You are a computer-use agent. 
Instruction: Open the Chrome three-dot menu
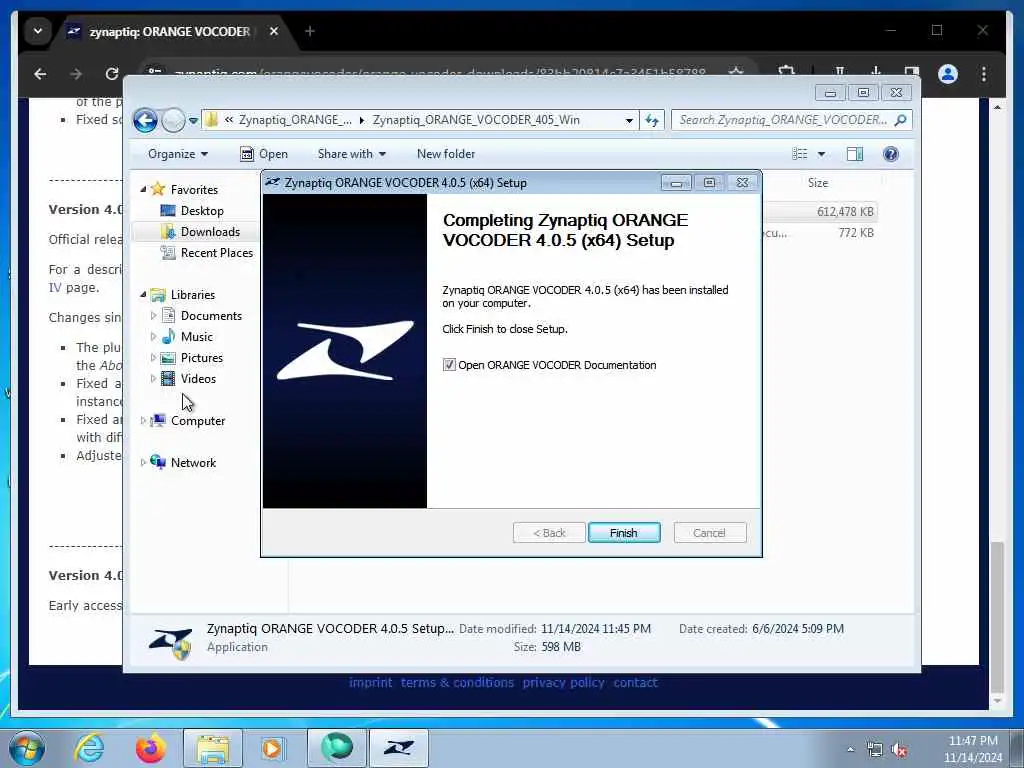point(984,74)
